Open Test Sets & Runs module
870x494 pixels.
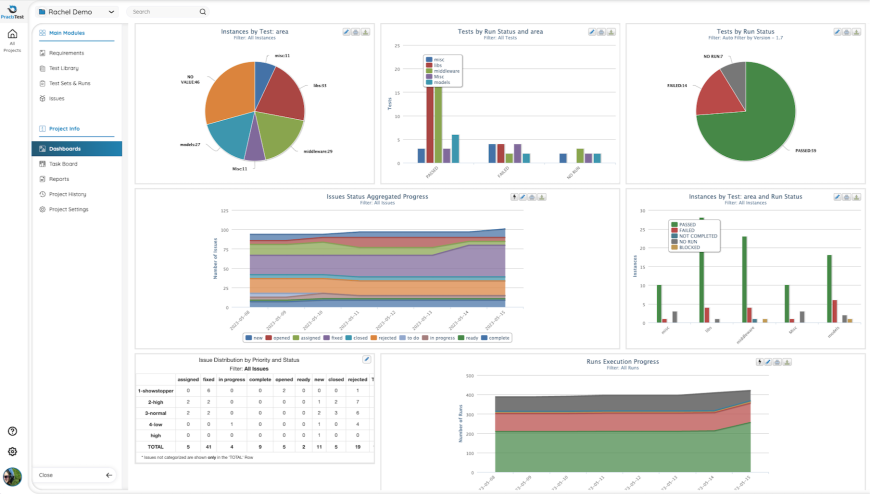pyautogui.click(x=69, y=83)
